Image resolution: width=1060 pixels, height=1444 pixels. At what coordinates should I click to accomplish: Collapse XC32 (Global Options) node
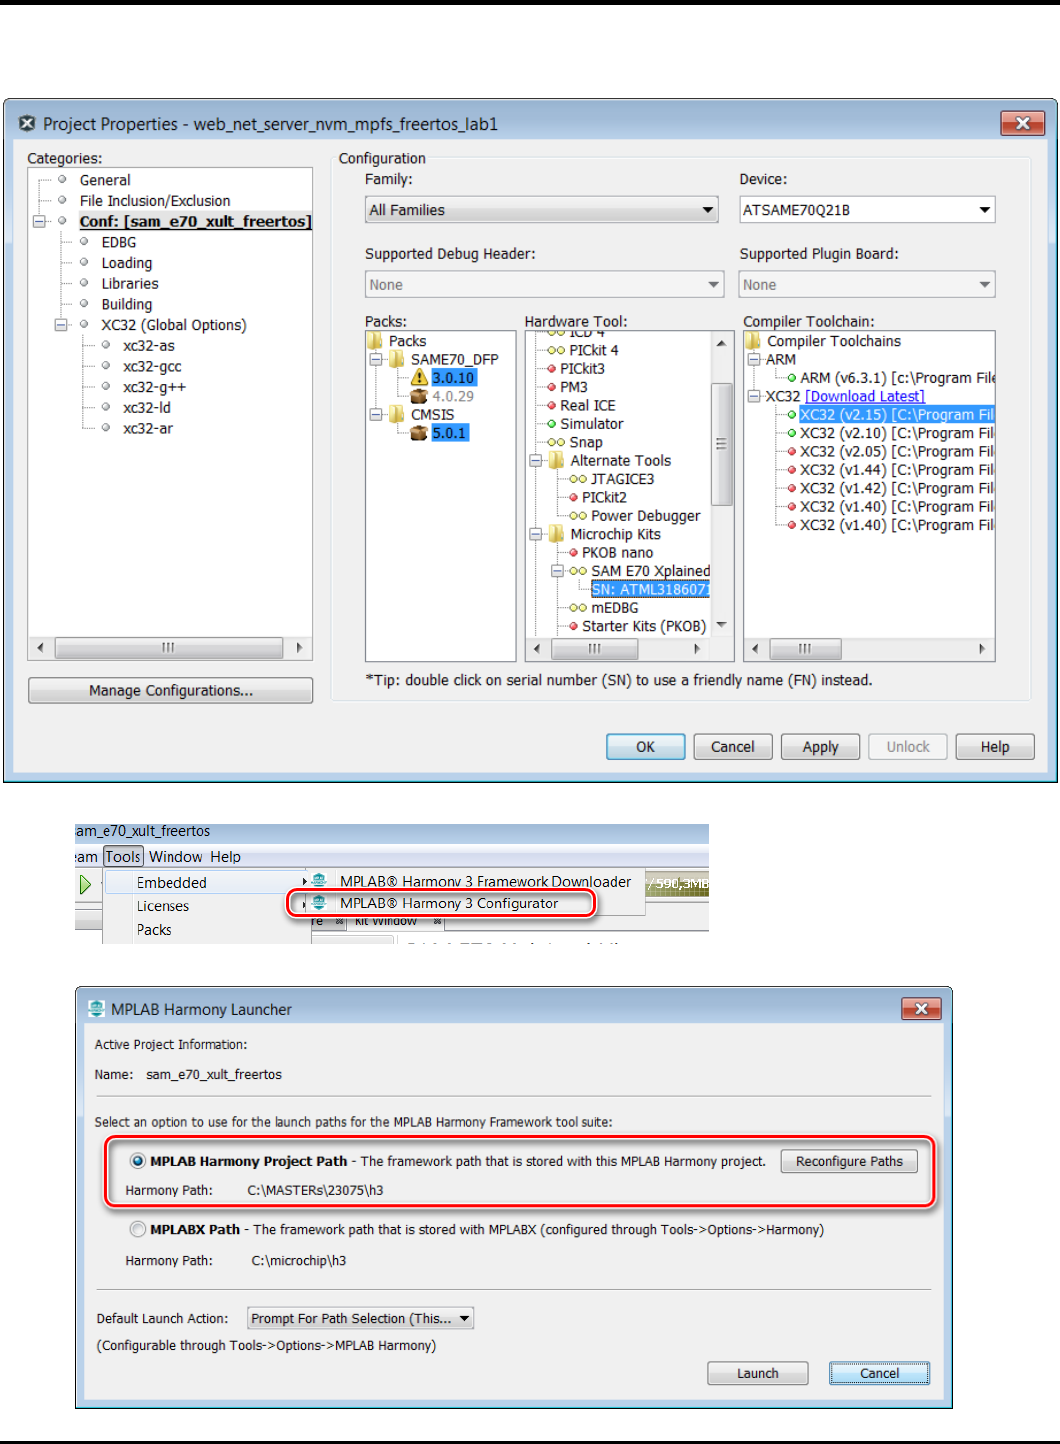(x=61, y=325)
